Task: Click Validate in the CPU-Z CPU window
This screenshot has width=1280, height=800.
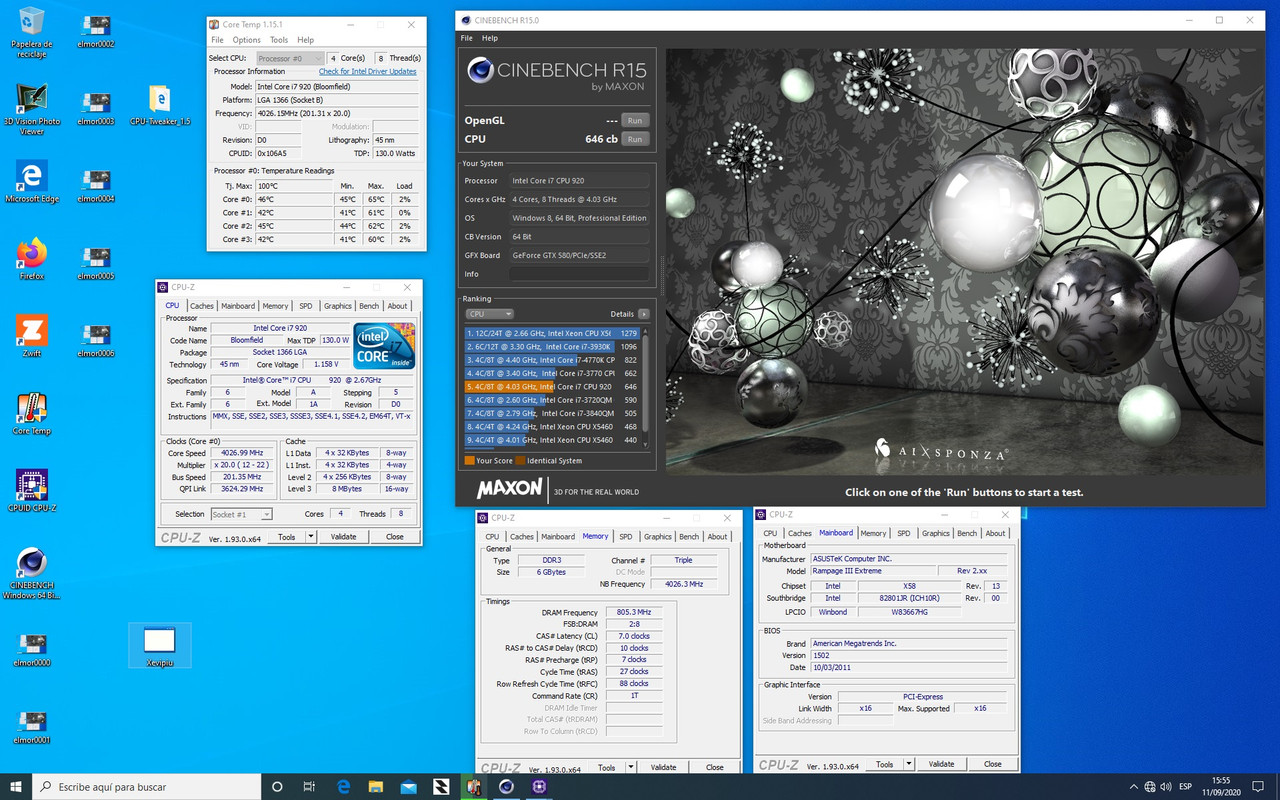Action: (x=343, y=537)
